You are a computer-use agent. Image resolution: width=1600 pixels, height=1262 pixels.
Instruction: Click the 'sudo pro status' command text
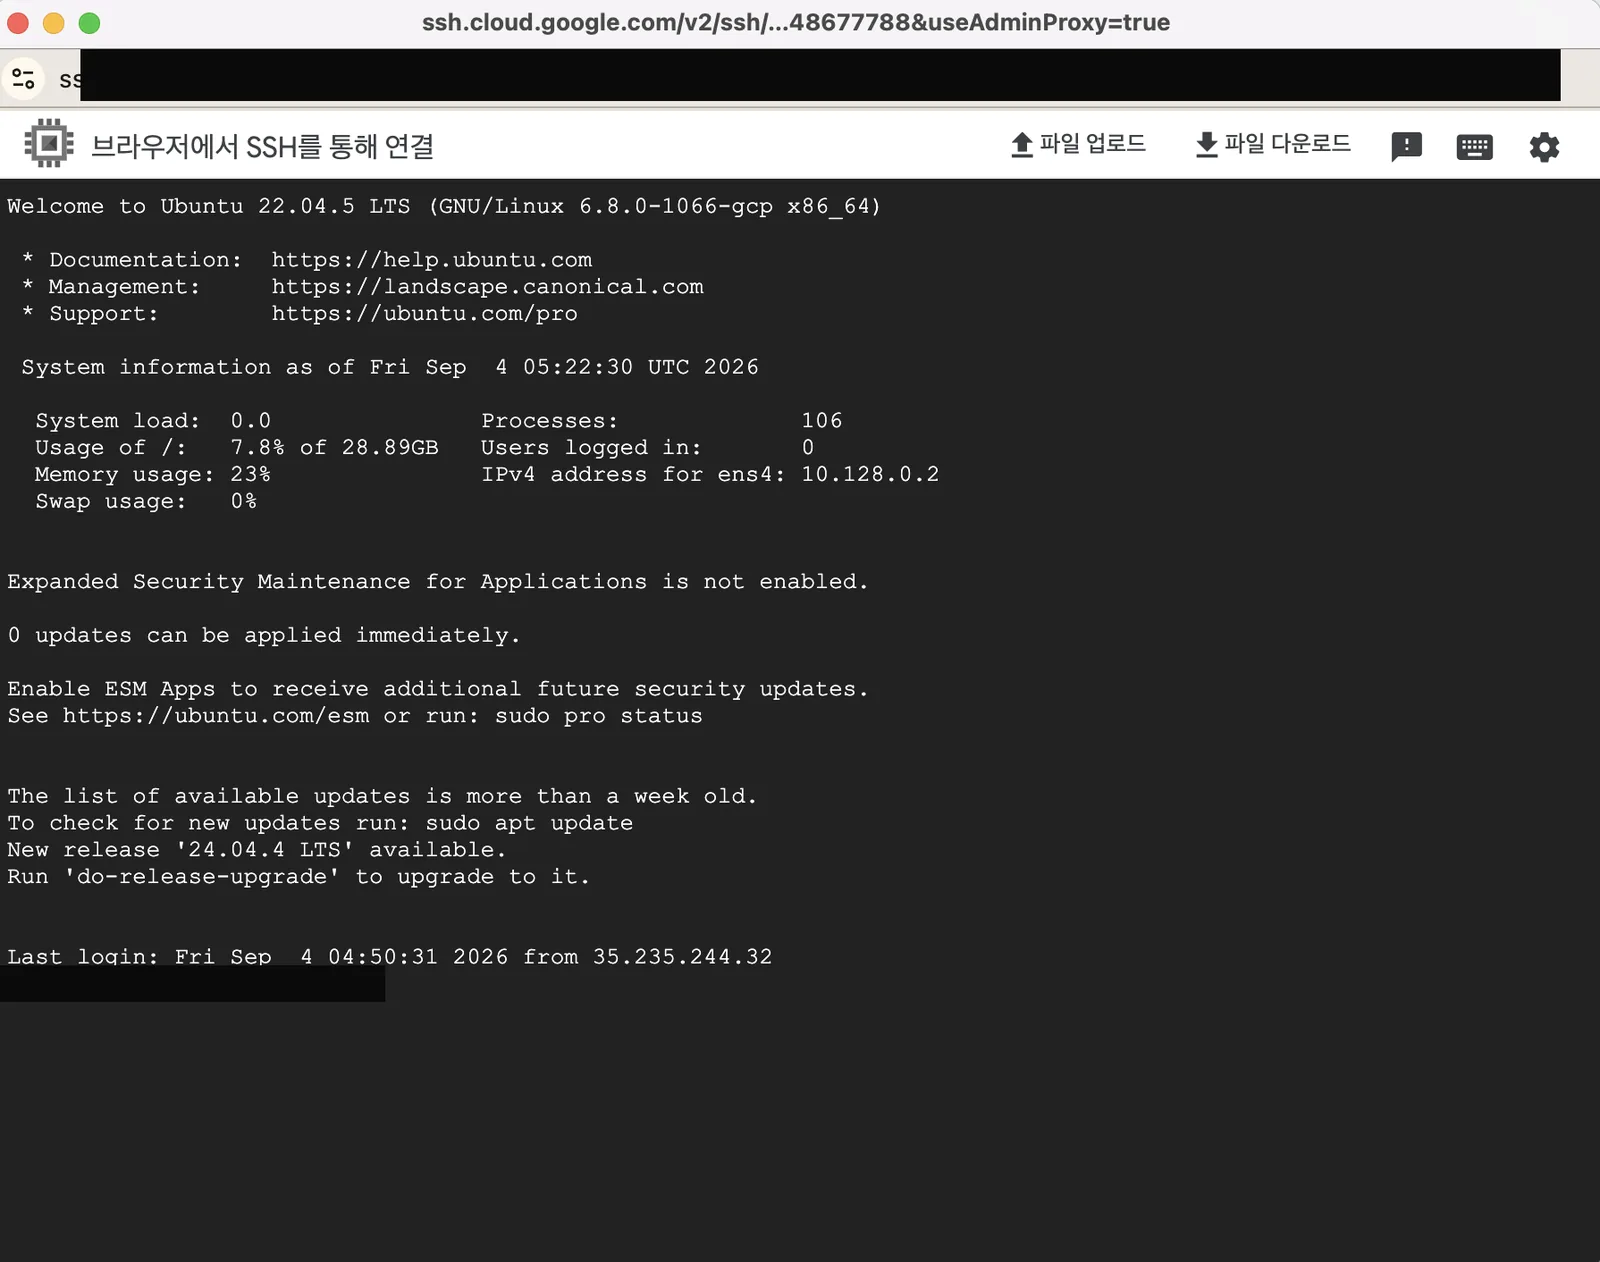599,716
